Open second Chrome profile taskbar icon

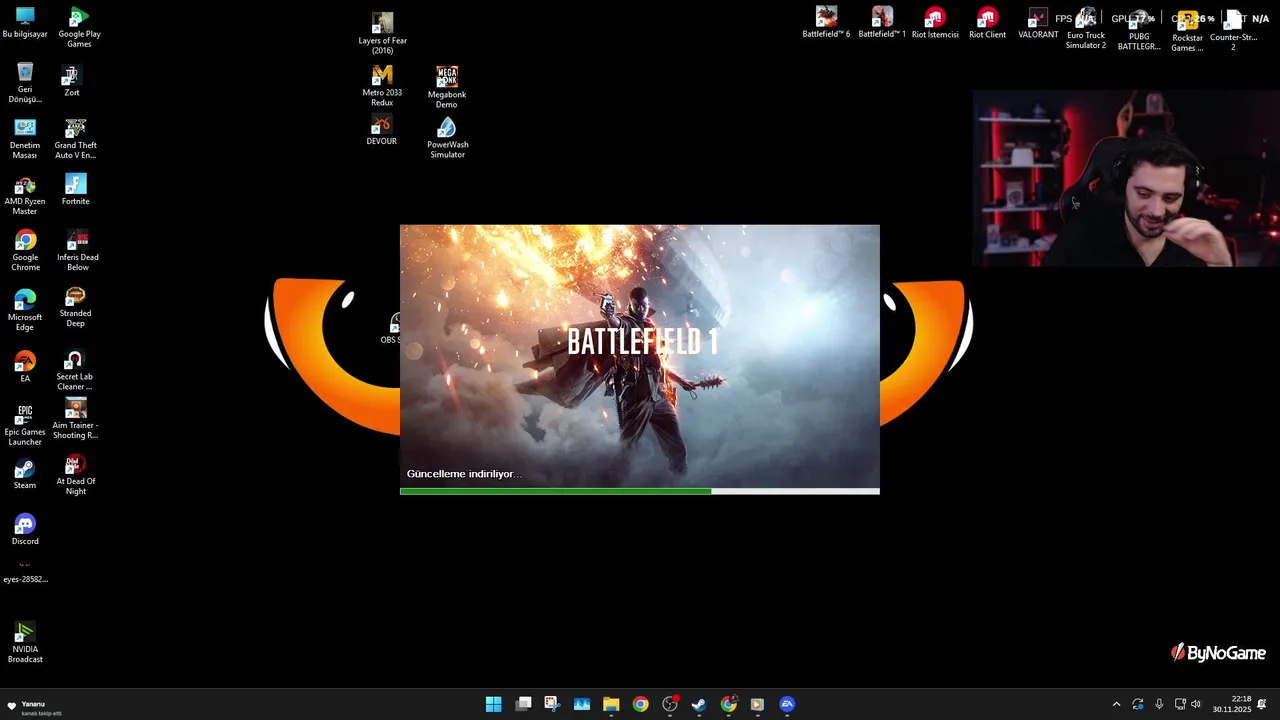click(729, 704)
